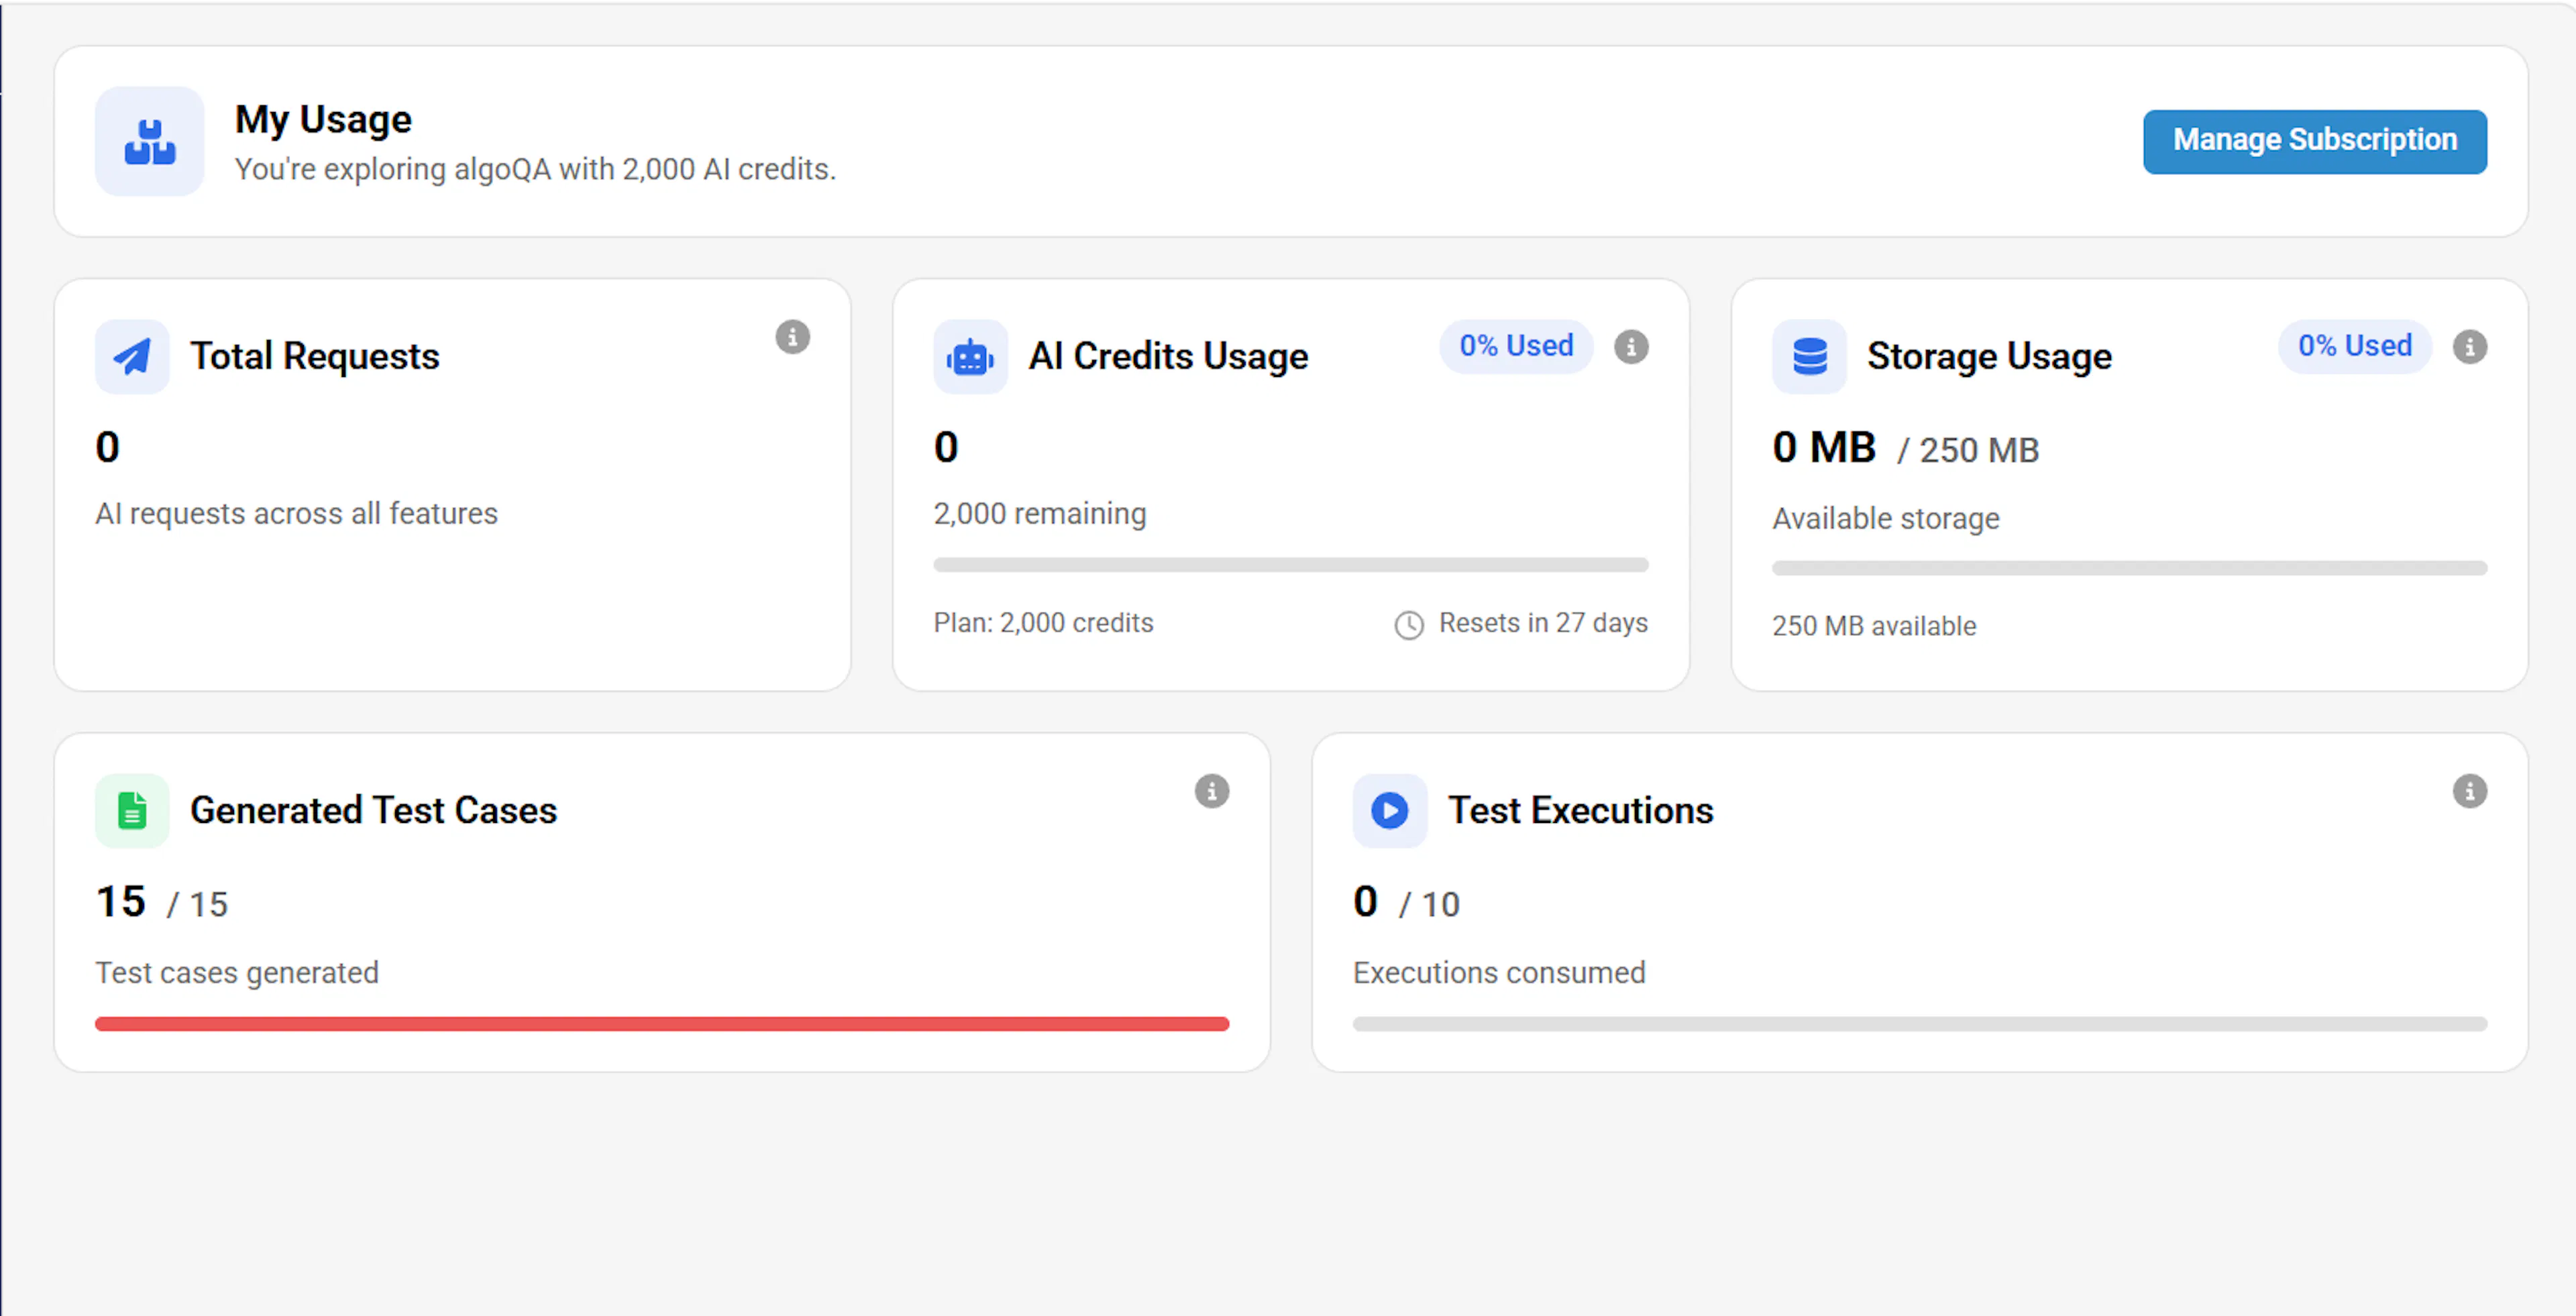Click the '/ 250 MB' storage limit
This screenshot has height=1316, width=2576.
(x=1968, y=450)
